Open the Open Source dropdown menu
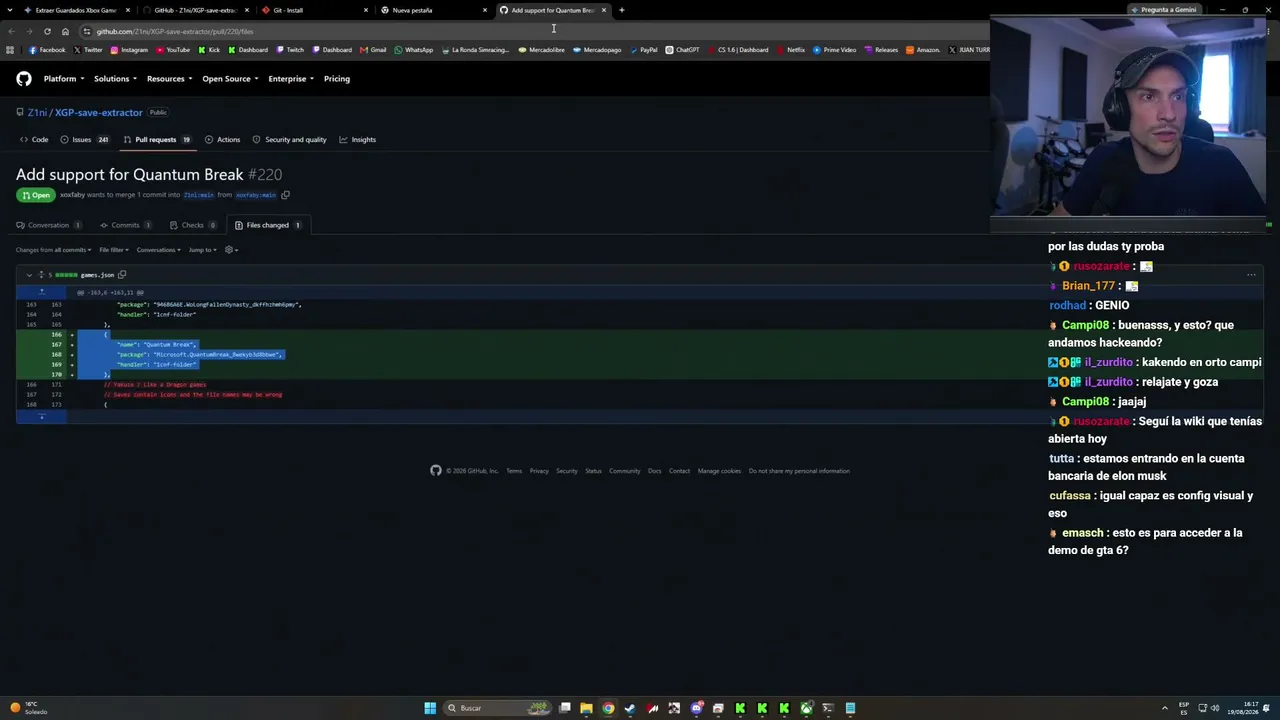The height and width of the screenshot is (720, 1280). (x=230, y=79)
